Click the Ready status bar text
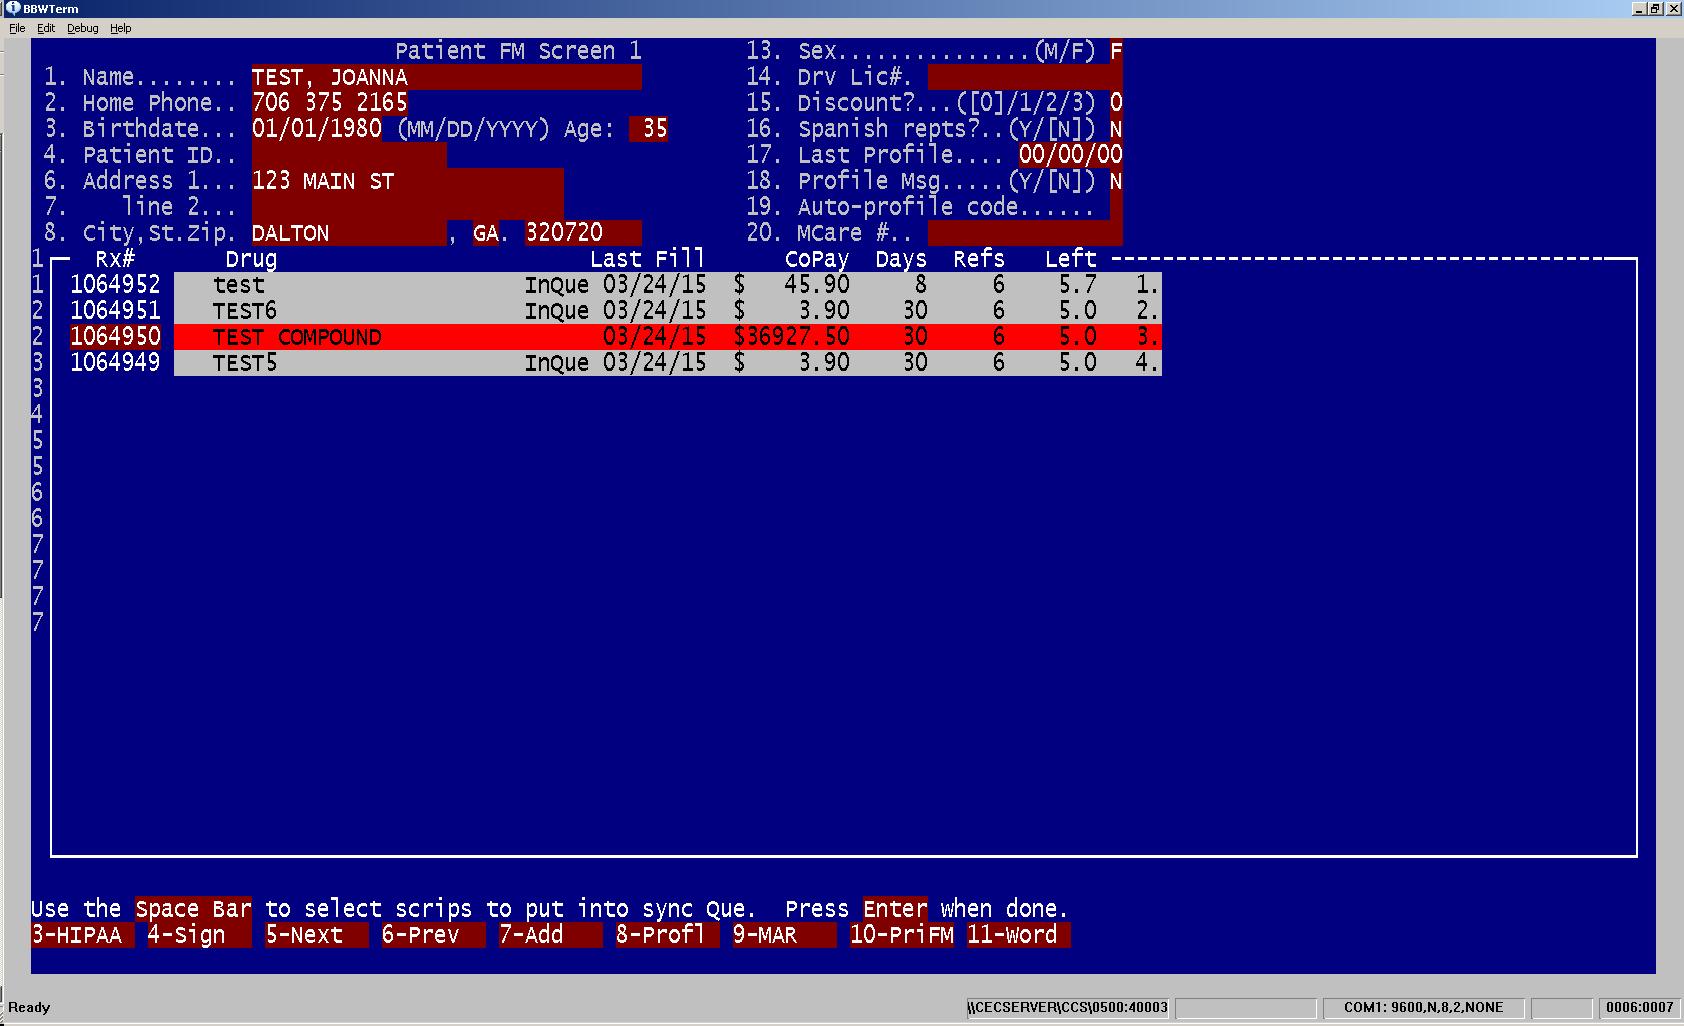Viewport: 1684px width, 1026px height. click(x=29, y=1007)
